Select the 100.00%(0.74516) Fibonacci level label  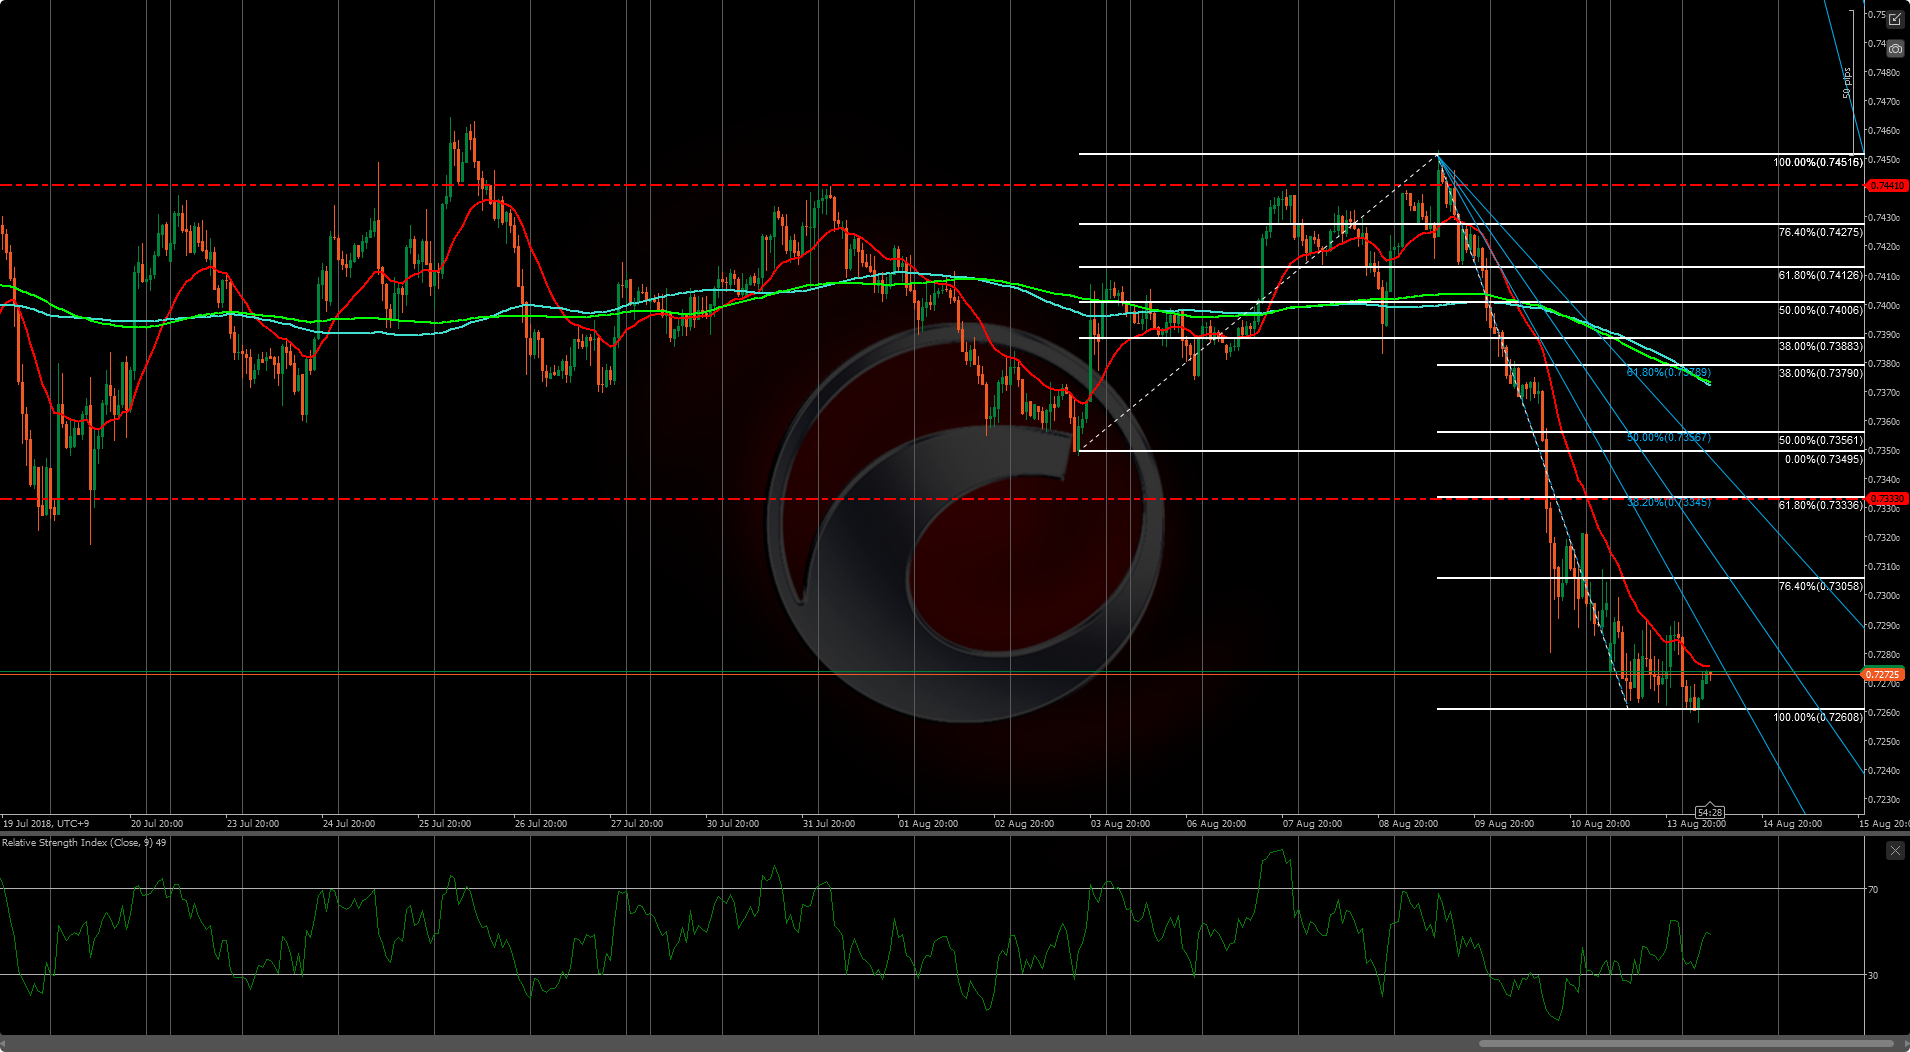click(1818, 162)
